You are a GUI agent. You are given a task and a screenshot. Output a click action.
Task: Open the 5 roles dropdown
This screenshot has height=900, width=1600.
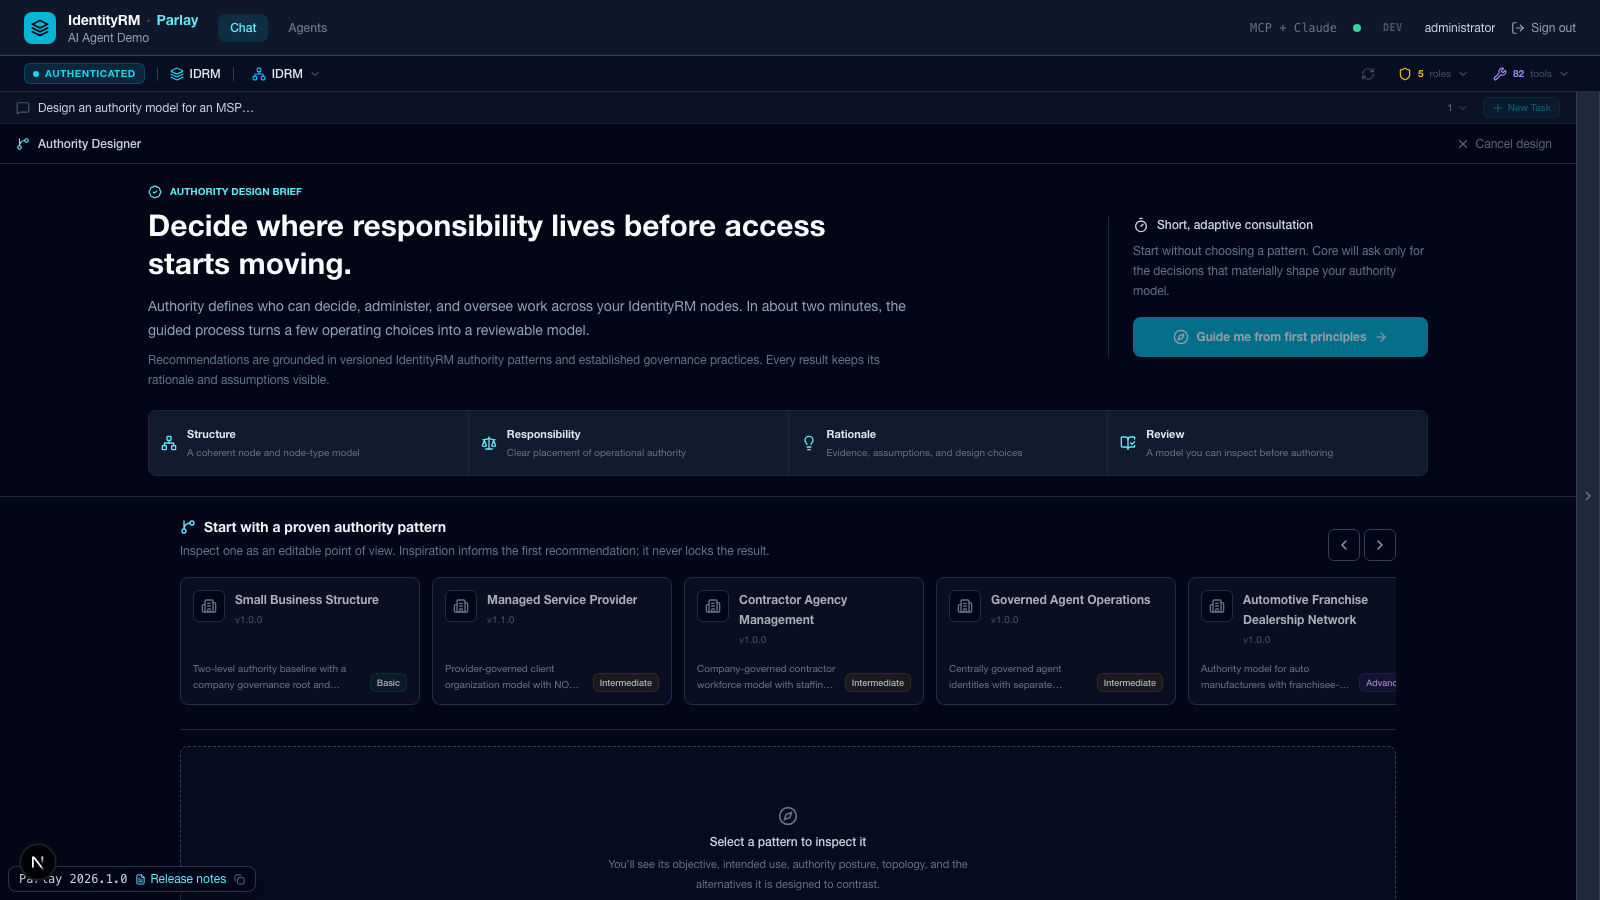click(x=1433, y=74)
